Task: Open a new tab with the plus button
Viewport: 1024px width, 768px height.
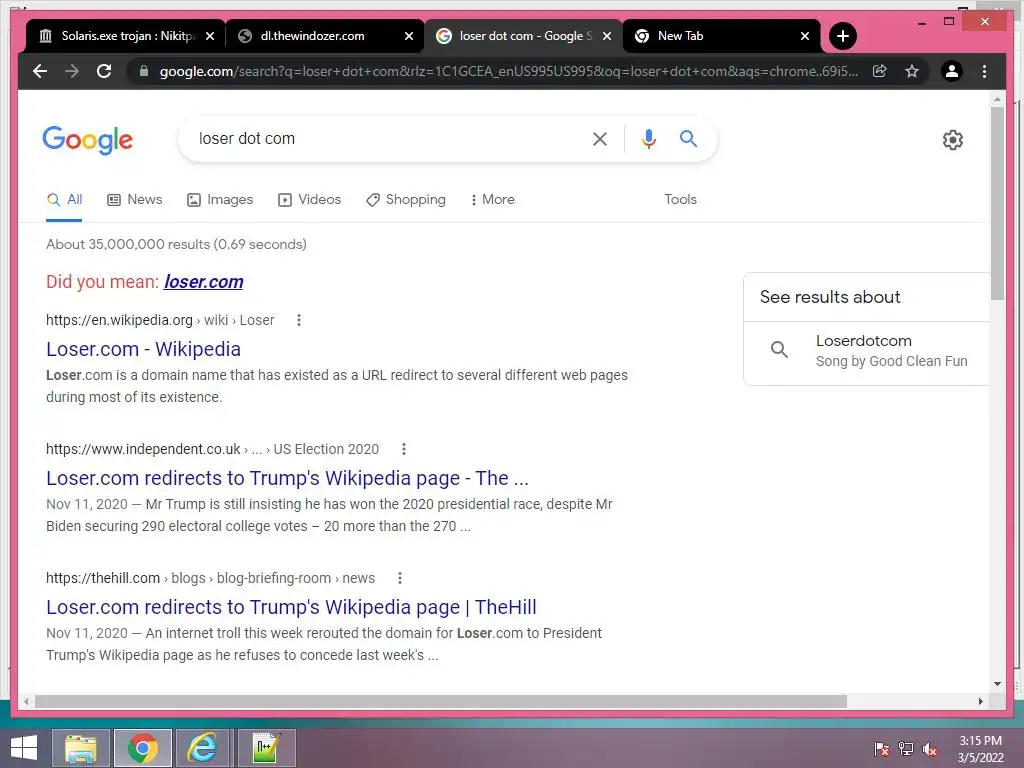Action: [x=842, y=36]
